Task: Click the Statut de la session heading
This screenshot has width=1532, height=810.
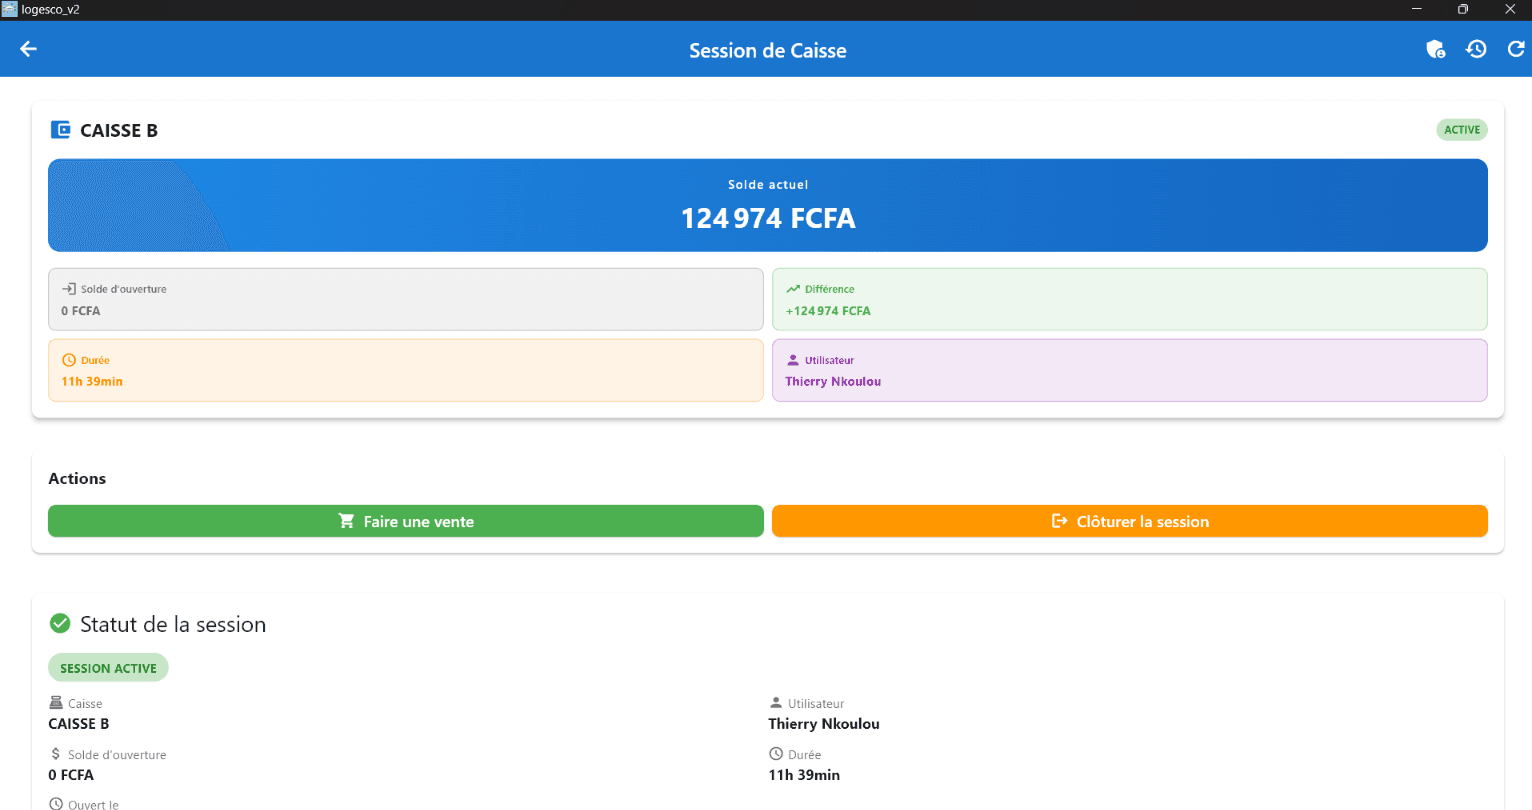Action: click(173, 624)
